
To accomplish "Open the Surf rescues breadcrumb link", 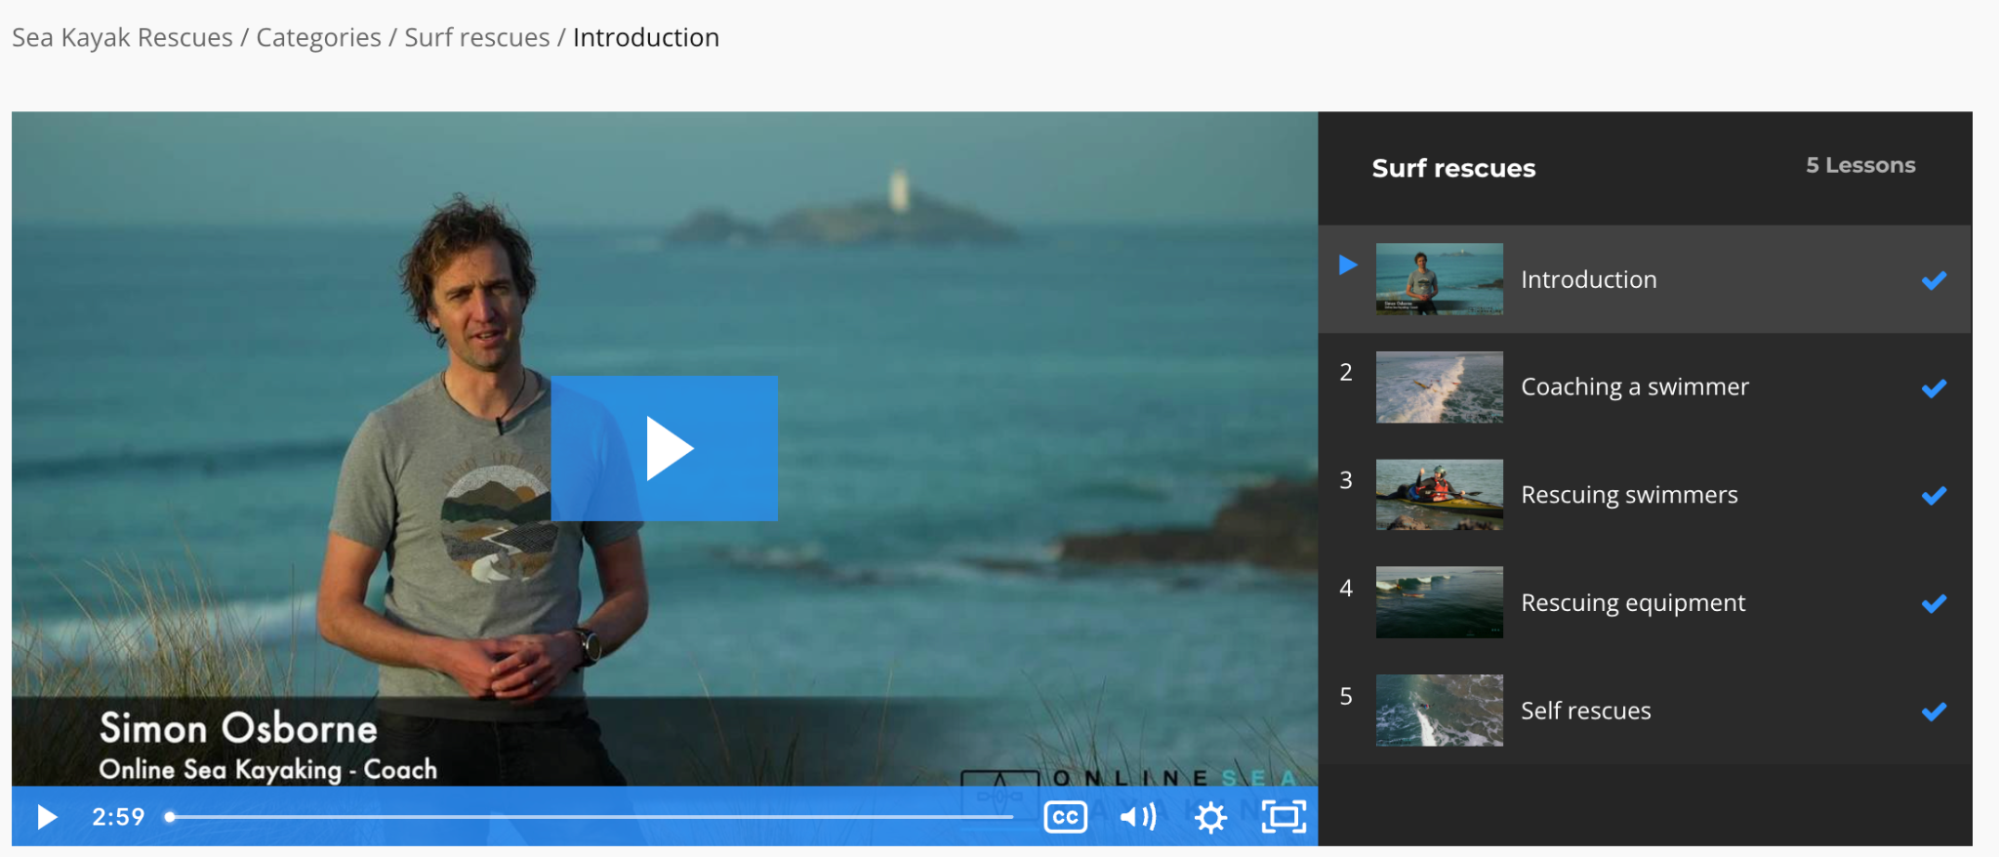I will pyautogui.click(x=477, y=38).
